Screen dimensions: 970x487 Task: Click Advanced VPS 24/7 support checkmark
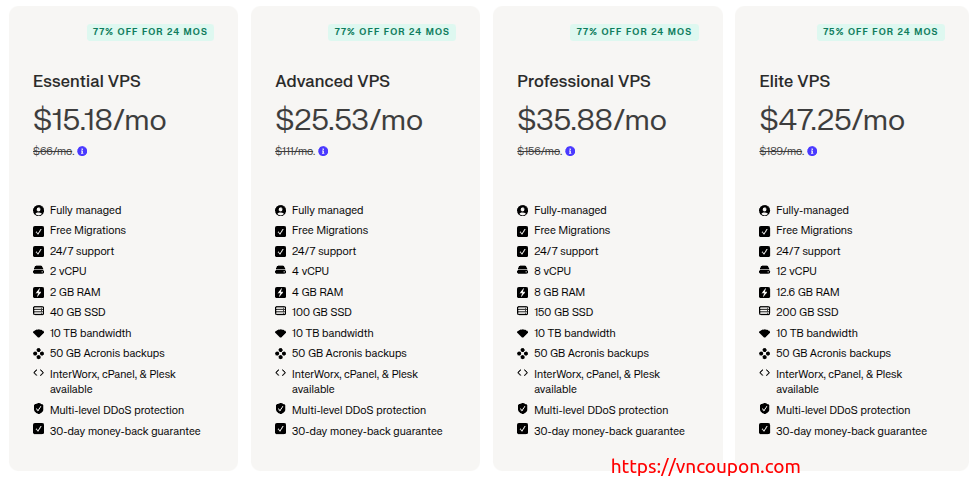point(281,251)
